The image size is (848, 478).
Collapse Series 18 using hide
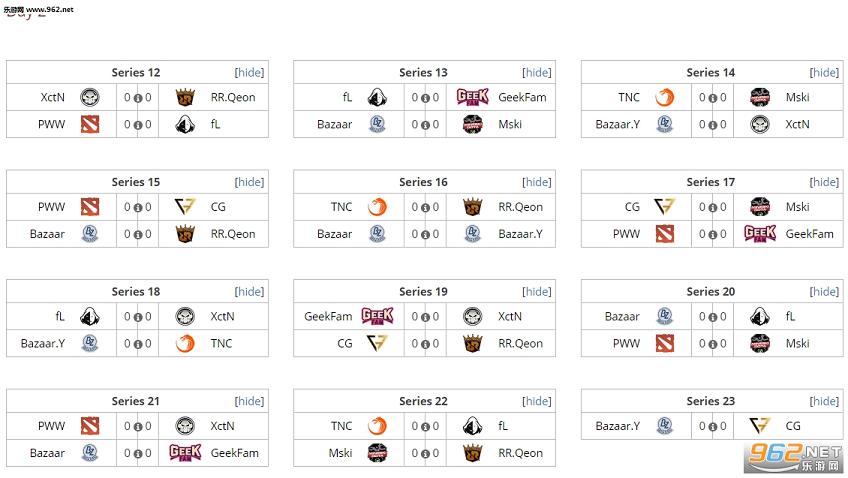pyautogui.click(x=250, y=291)
